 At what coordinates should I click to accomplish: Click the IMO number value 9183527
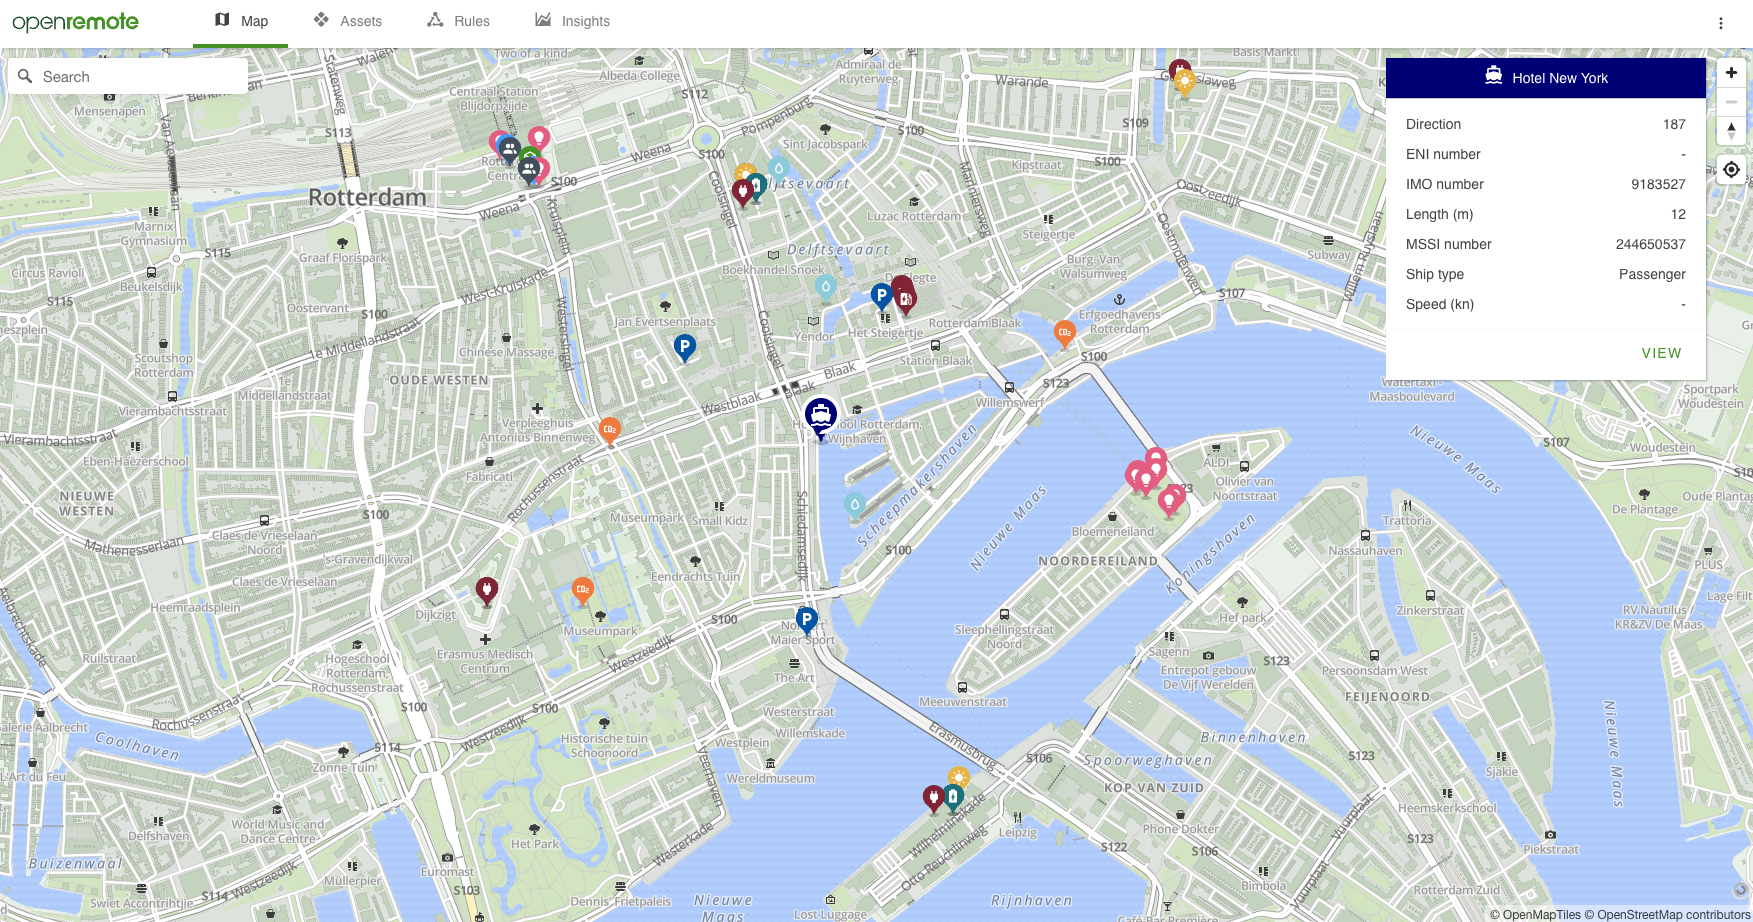[1658, 184]
